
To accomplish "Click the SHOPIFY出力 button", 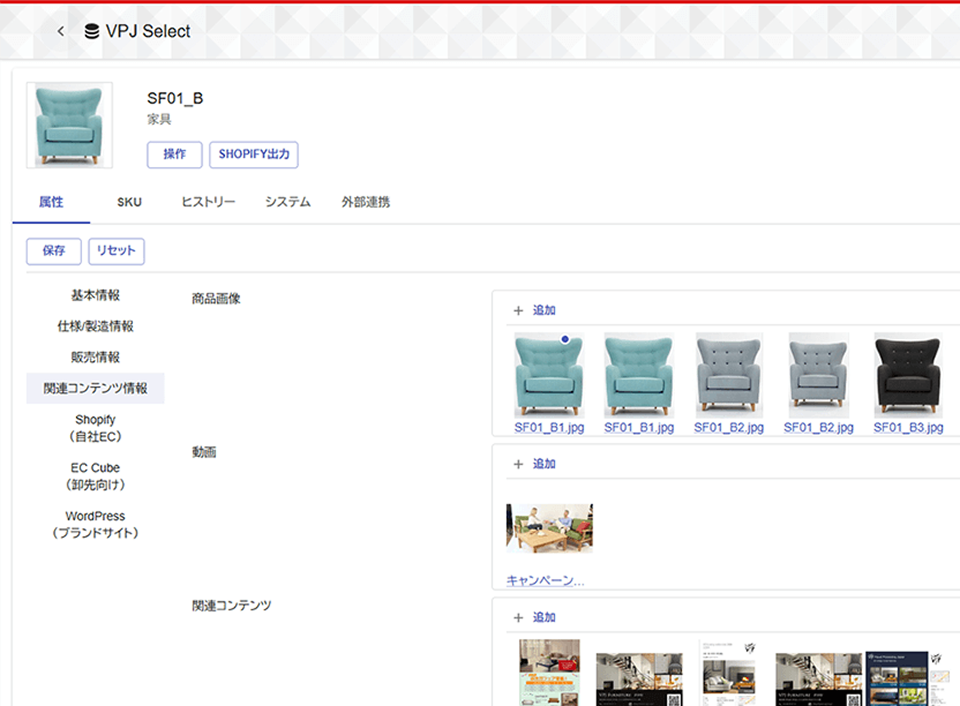I will click(x=254, y=154).
